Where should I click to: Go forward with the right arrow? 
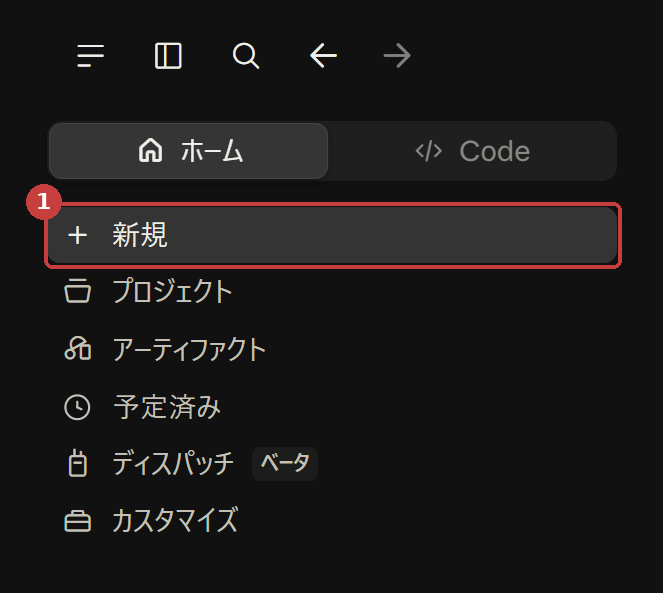[x=397, y=55]
